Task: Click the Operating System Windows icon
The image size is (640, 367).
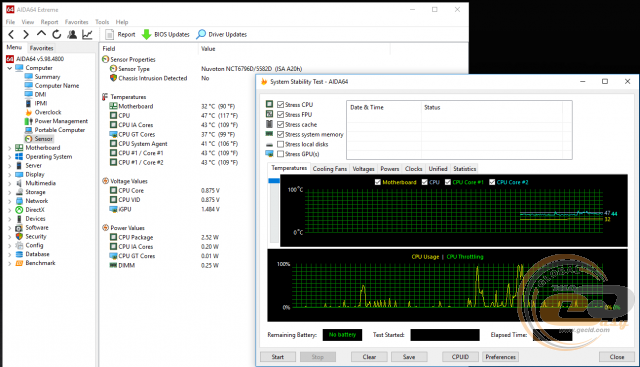Action: tap(19, 157)
